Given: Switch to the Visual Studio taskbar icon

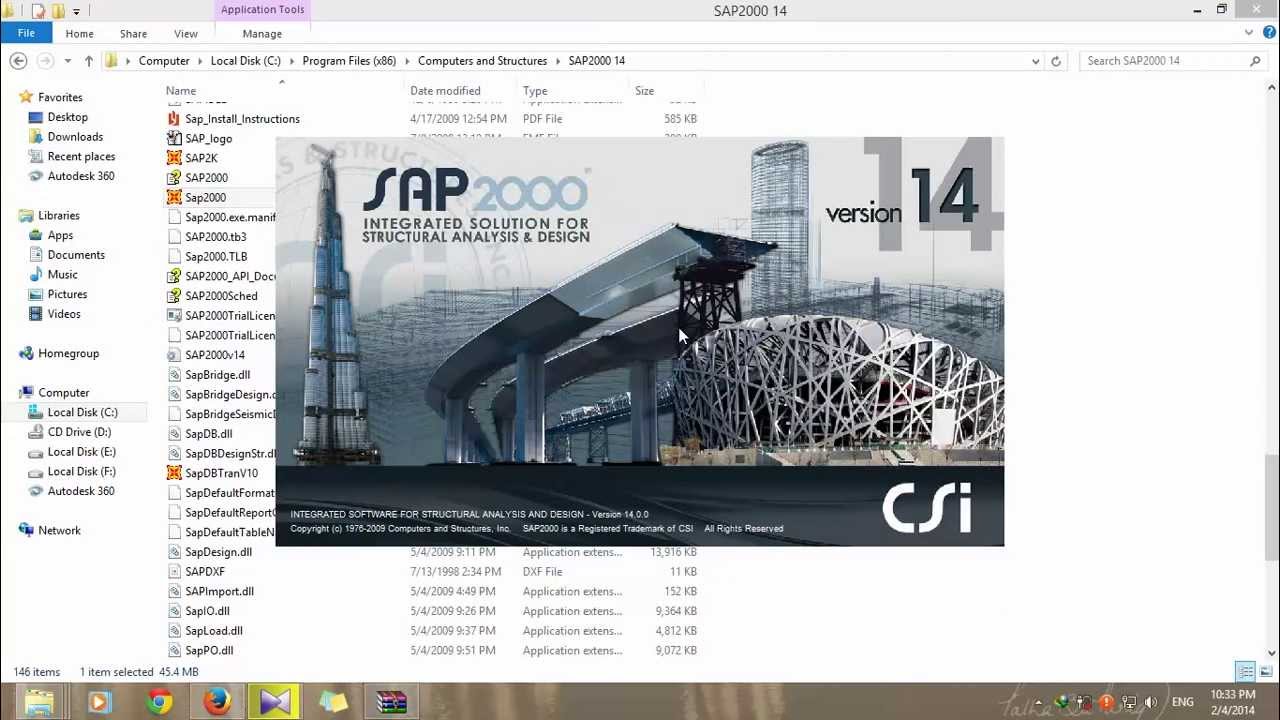Looking at the screenshot, I should (275, 702).
